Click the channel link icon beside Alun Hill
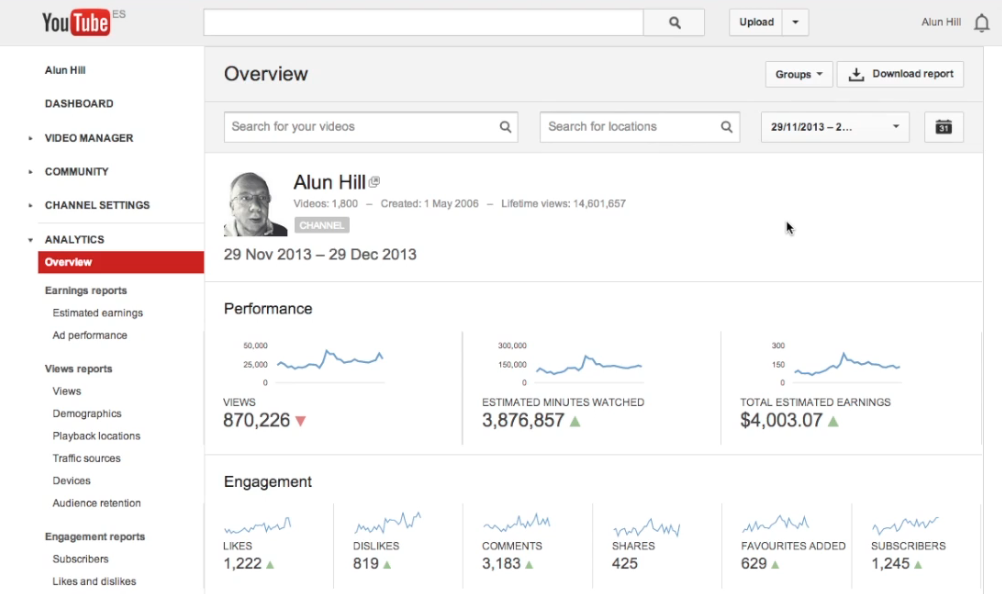Viewport: 1002px width, 594px height. [x=374, y=182]
